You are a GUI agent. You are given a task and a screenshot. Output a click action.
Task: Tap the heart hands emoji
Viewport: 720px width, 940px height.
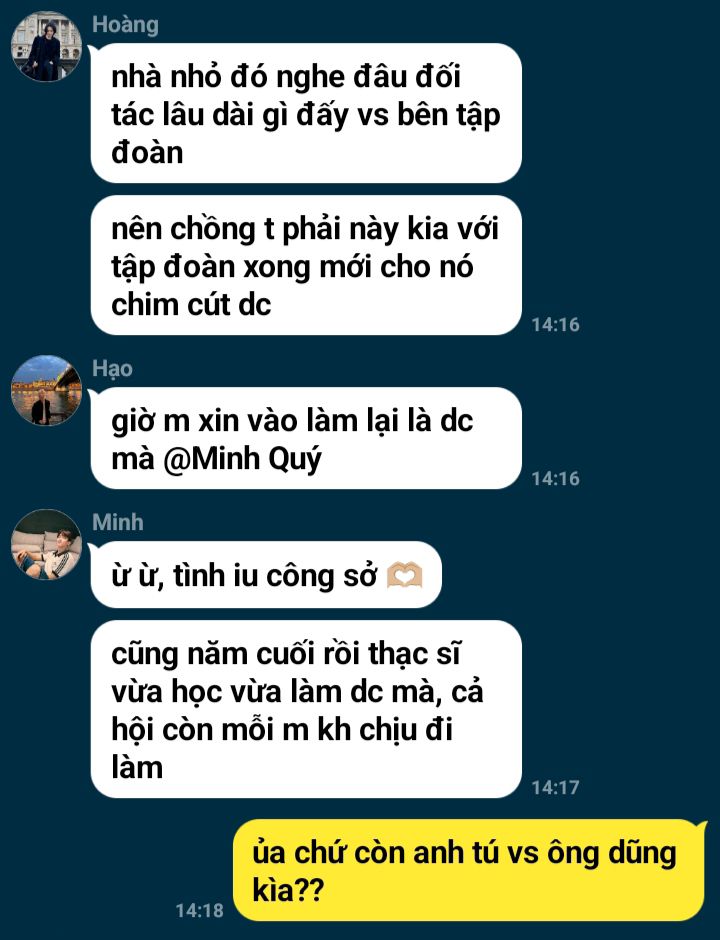click(405, 576)
